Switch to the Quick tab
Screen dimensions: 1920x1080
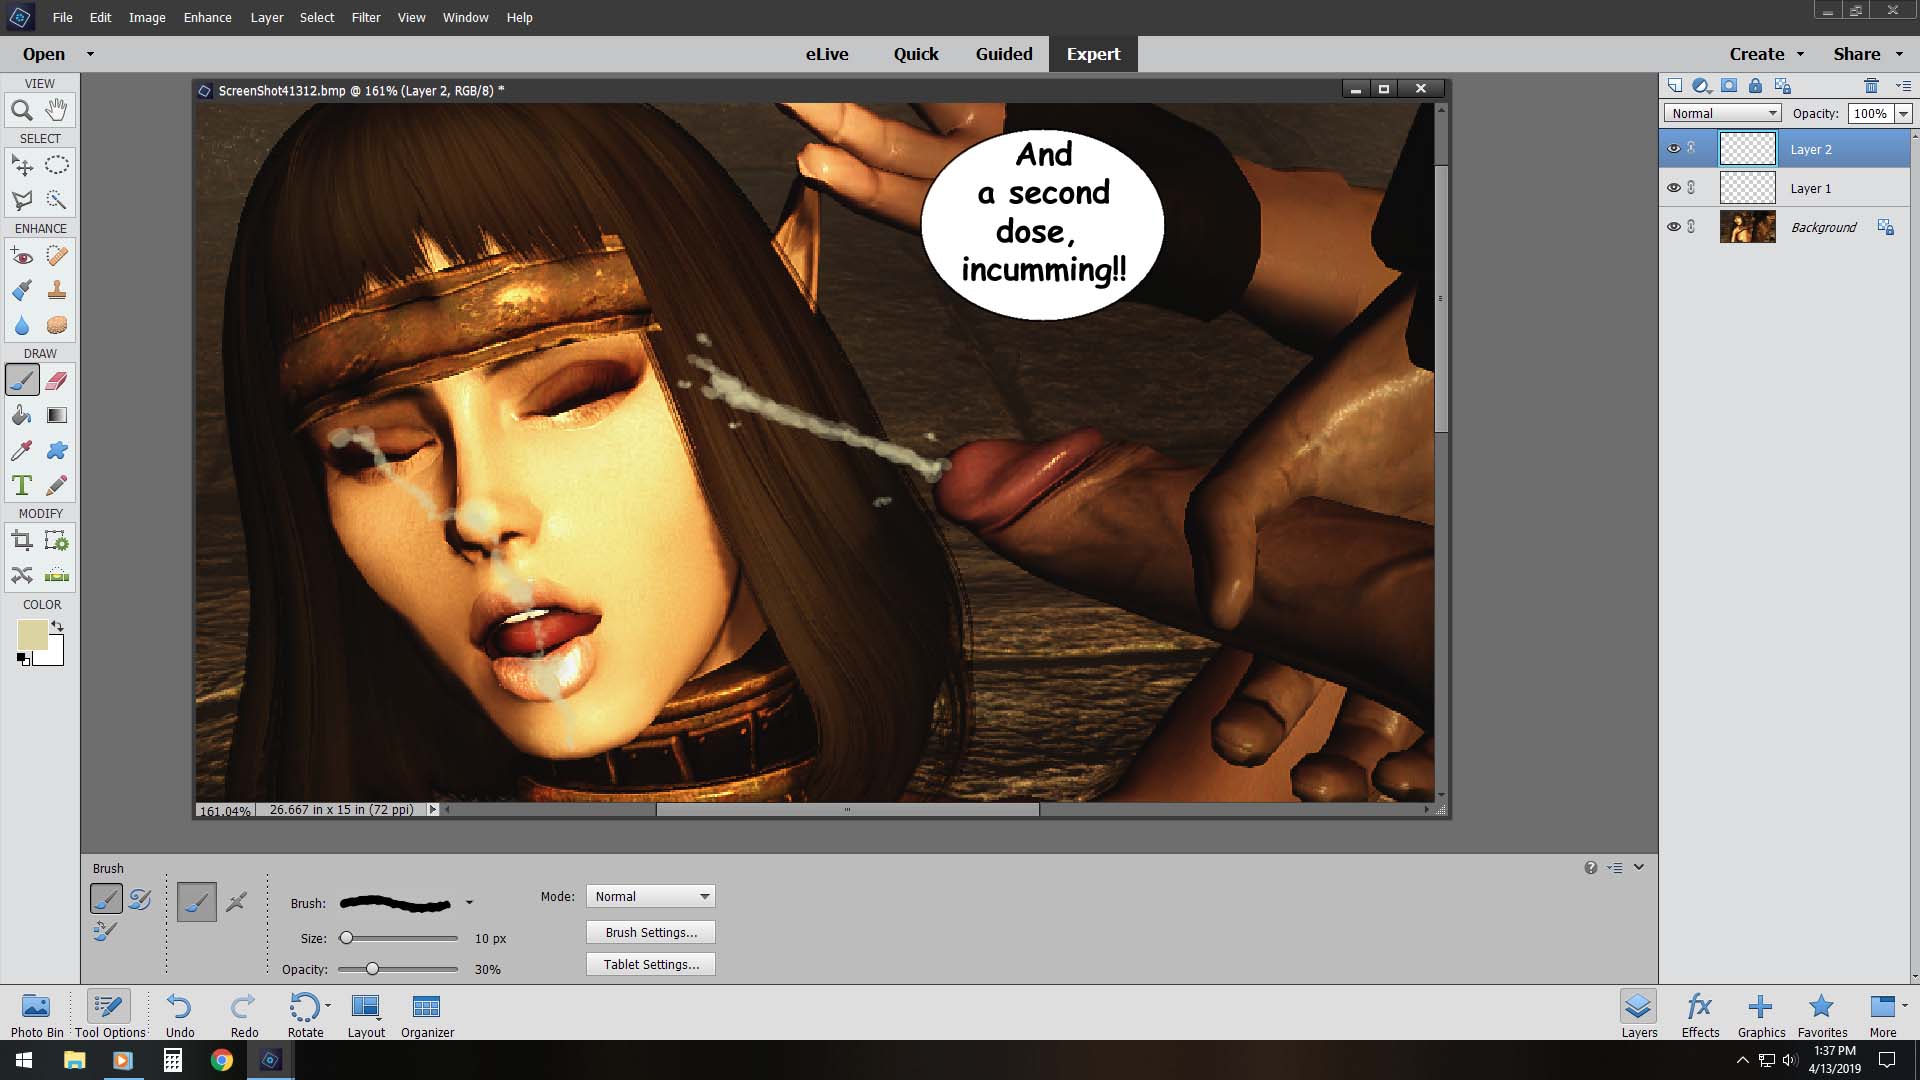click(916, 54)
